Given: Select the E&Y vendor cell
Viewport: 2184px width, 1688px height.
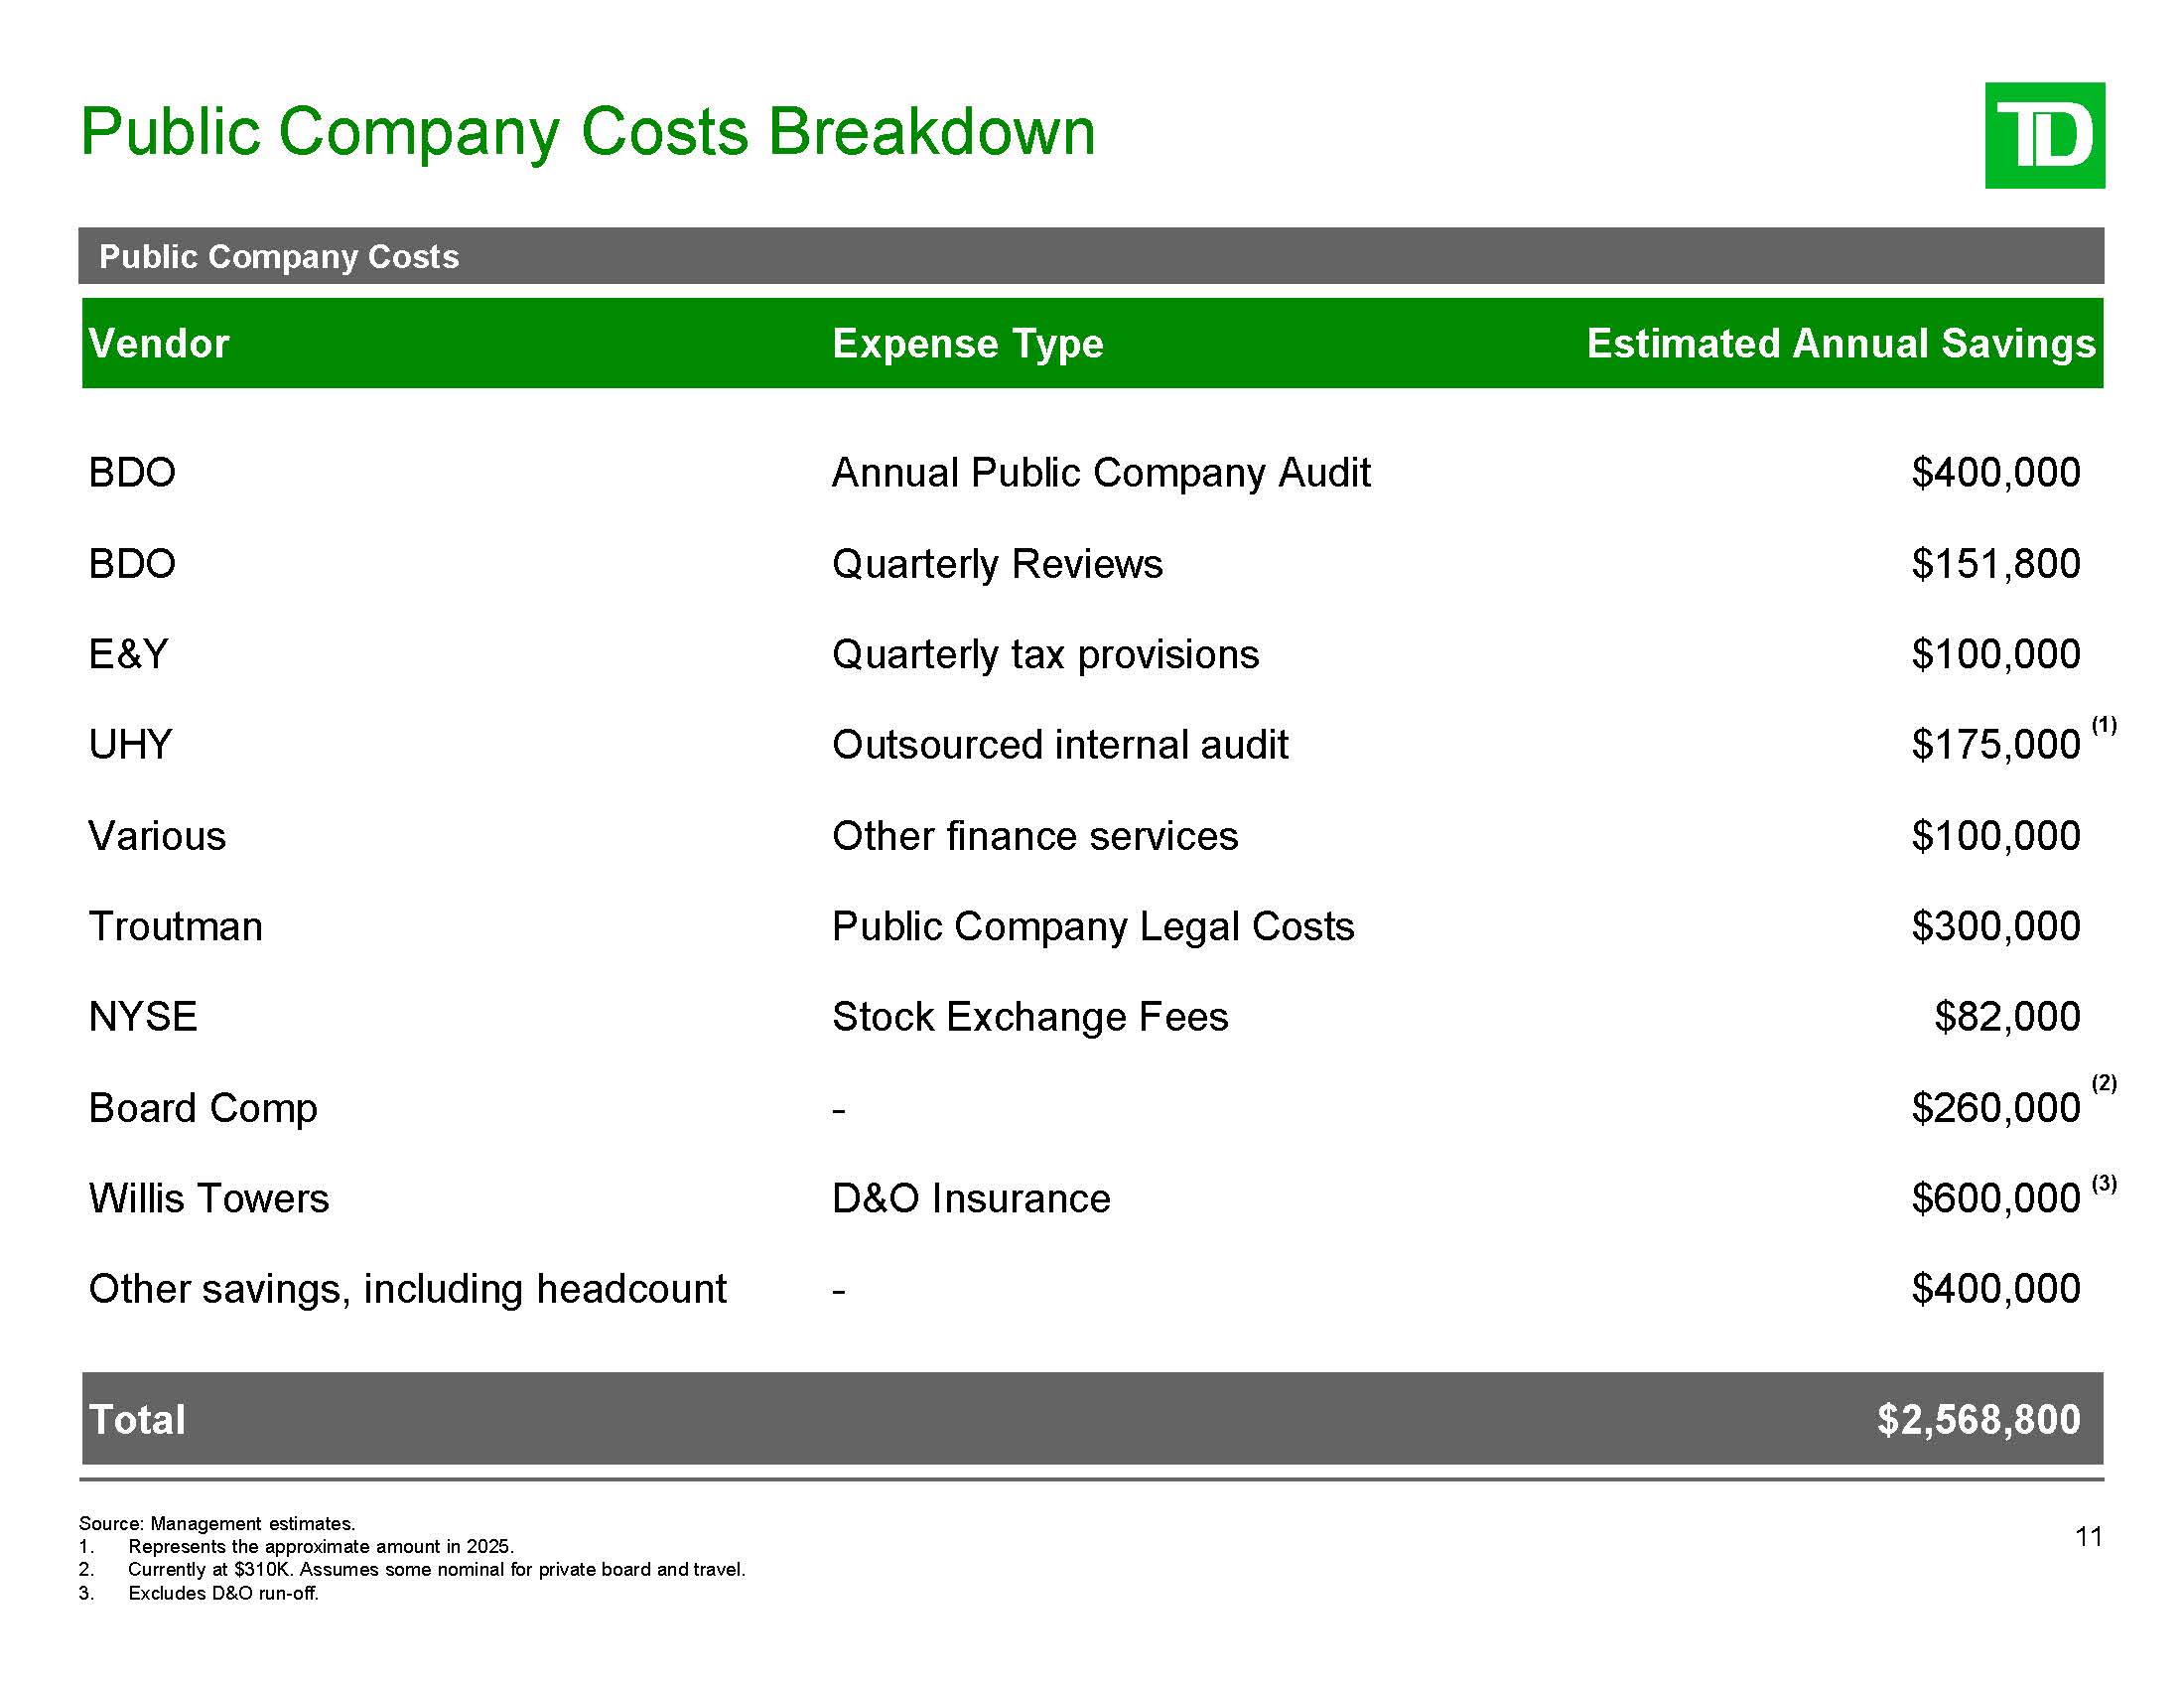Looking at the screenshot, I should tap(128, 655).
